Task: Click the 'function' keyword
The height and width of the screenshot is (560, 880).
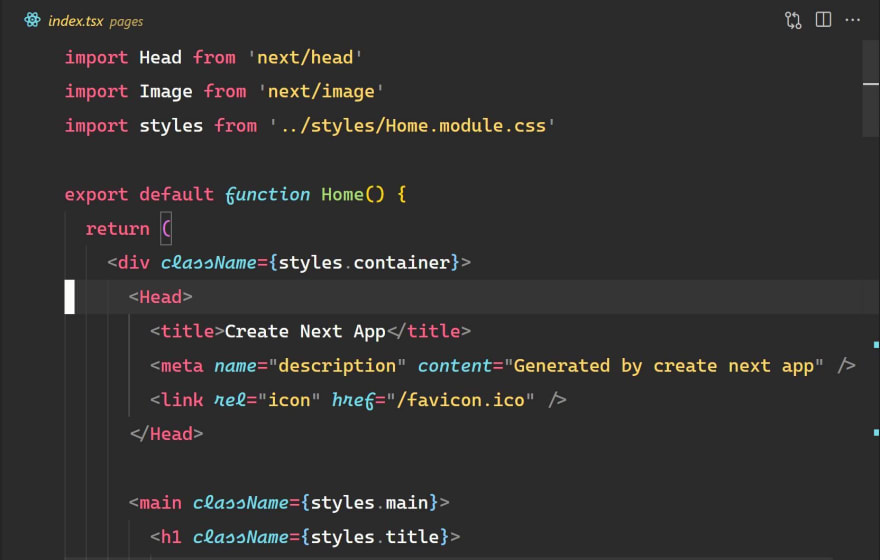Action: 267,195
